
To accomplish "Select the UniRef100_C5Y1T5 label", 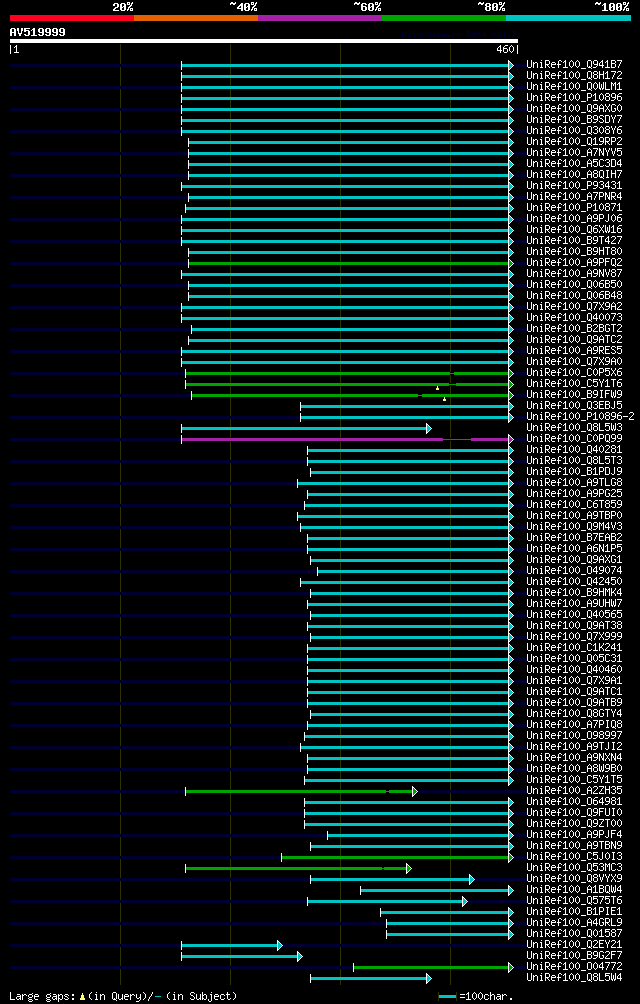I will pyautogui.click(x=574, y=779).
